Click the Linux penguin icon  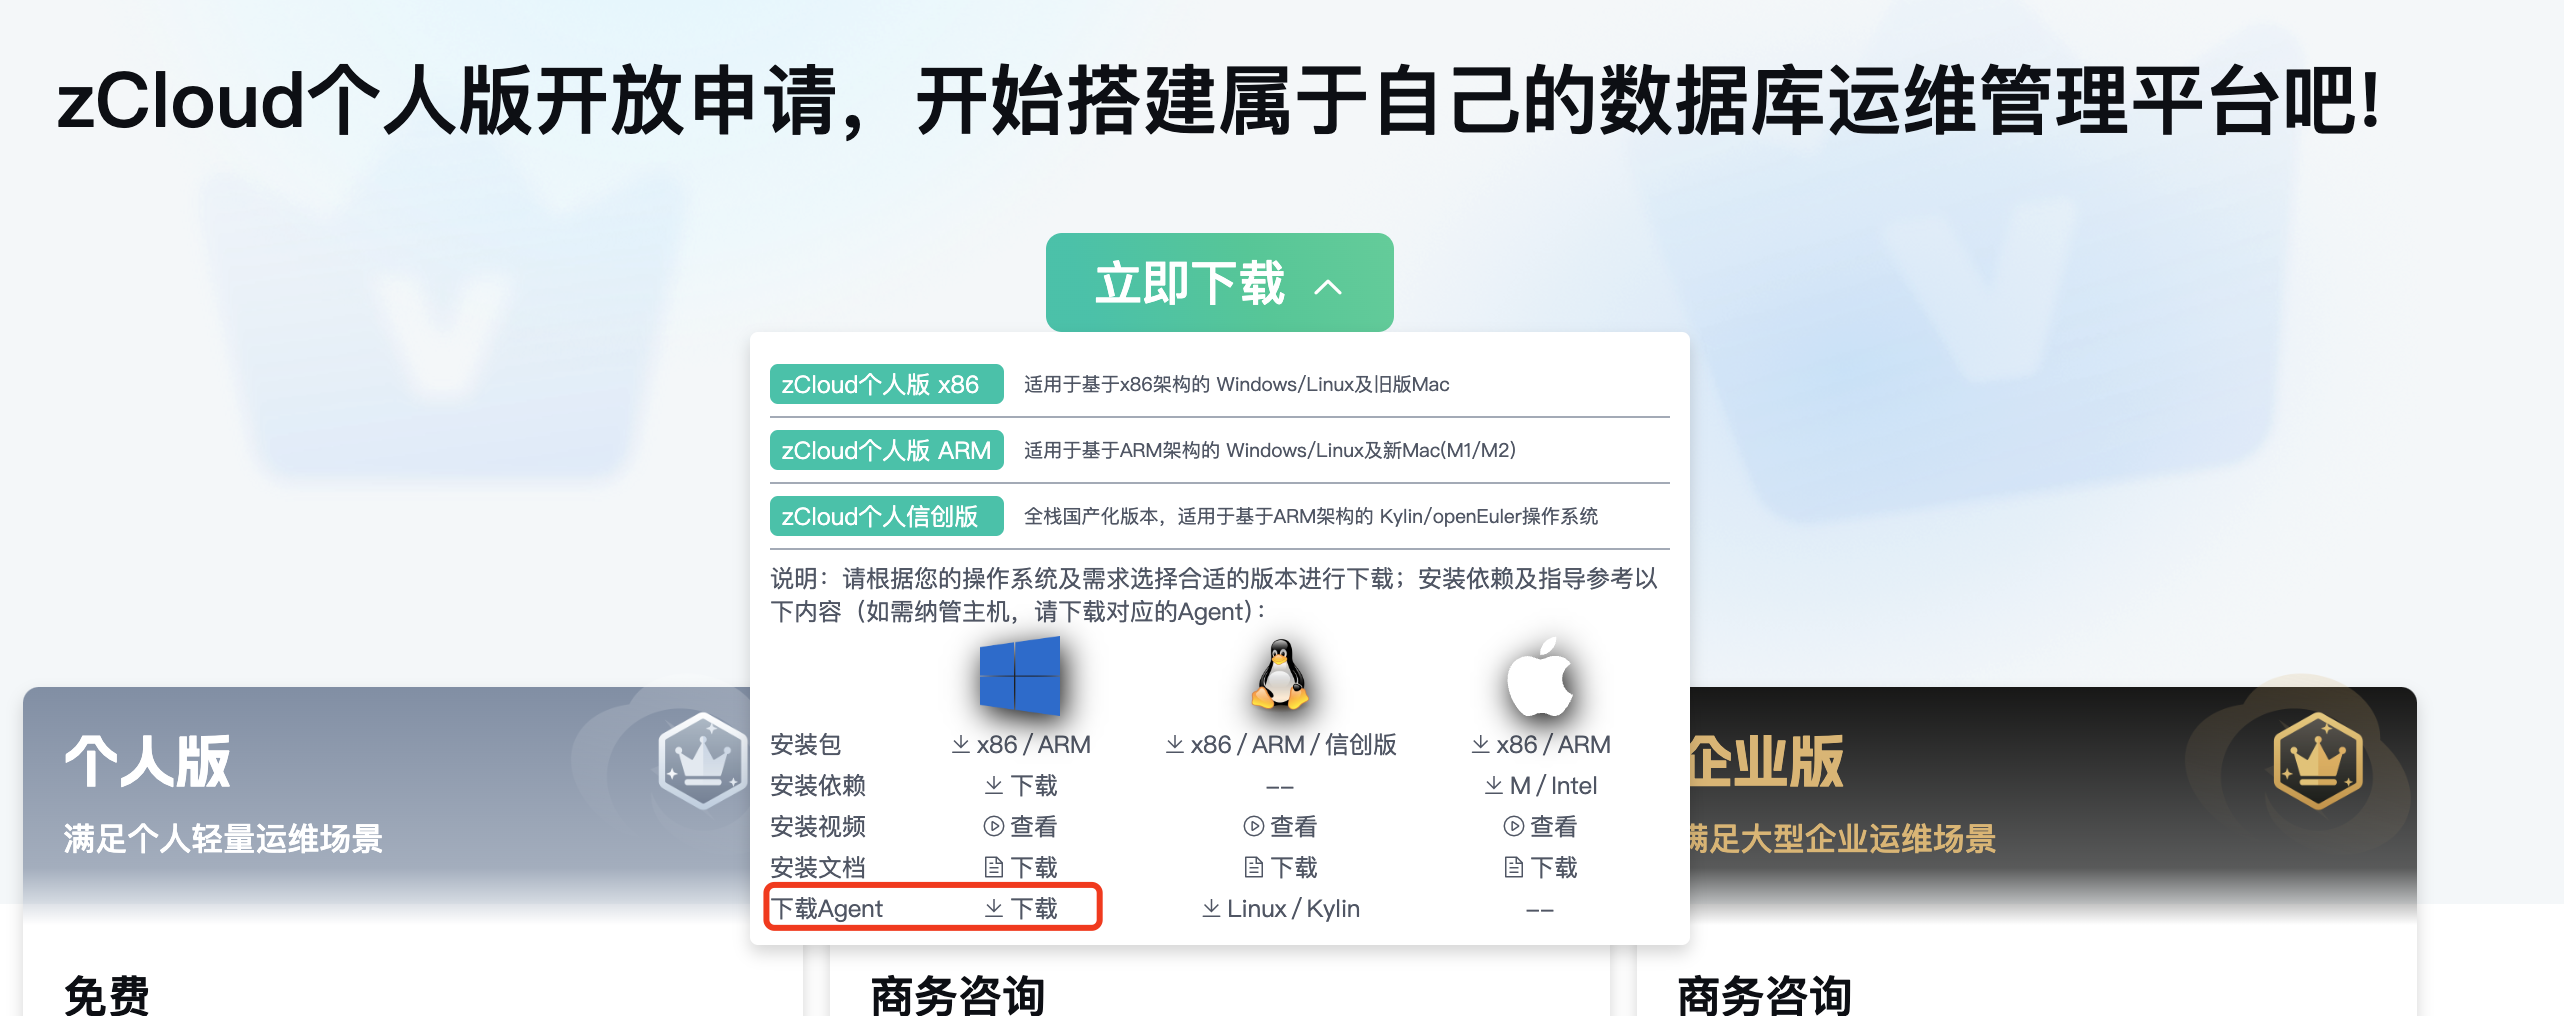point(1280,675)
